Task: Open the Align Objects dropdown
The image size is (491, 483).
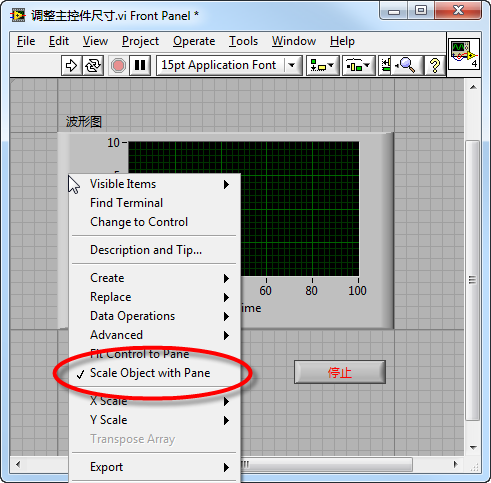Action: [x=323, y=65]
